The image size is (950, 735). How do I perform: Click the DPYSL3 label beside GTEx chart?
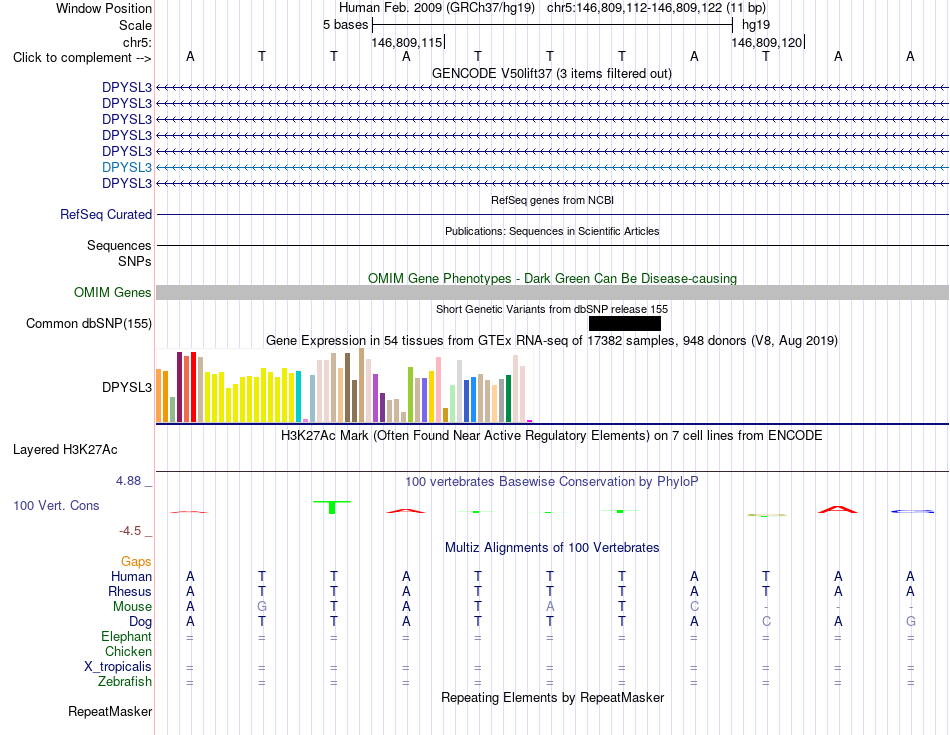[127, 387]
